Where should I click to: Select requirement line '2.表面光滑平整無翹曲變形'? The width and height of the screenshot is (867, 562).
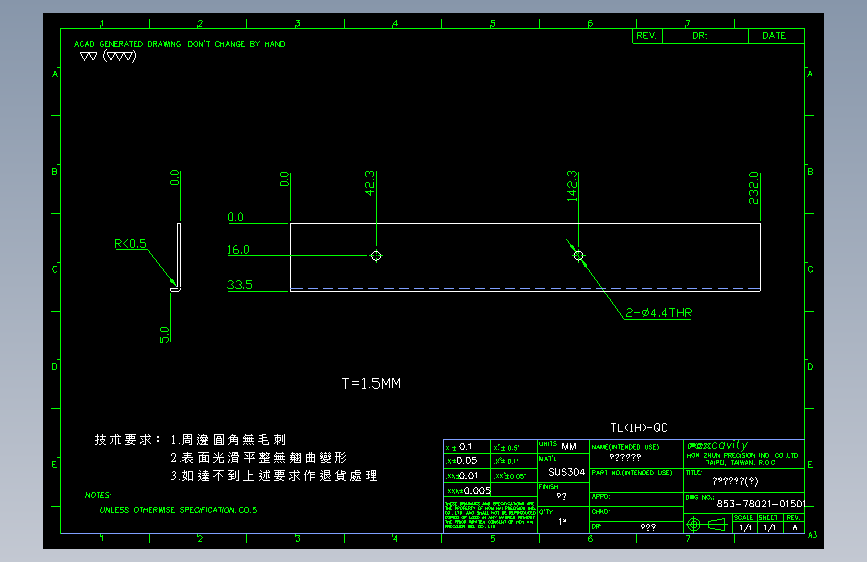point(259,457)
